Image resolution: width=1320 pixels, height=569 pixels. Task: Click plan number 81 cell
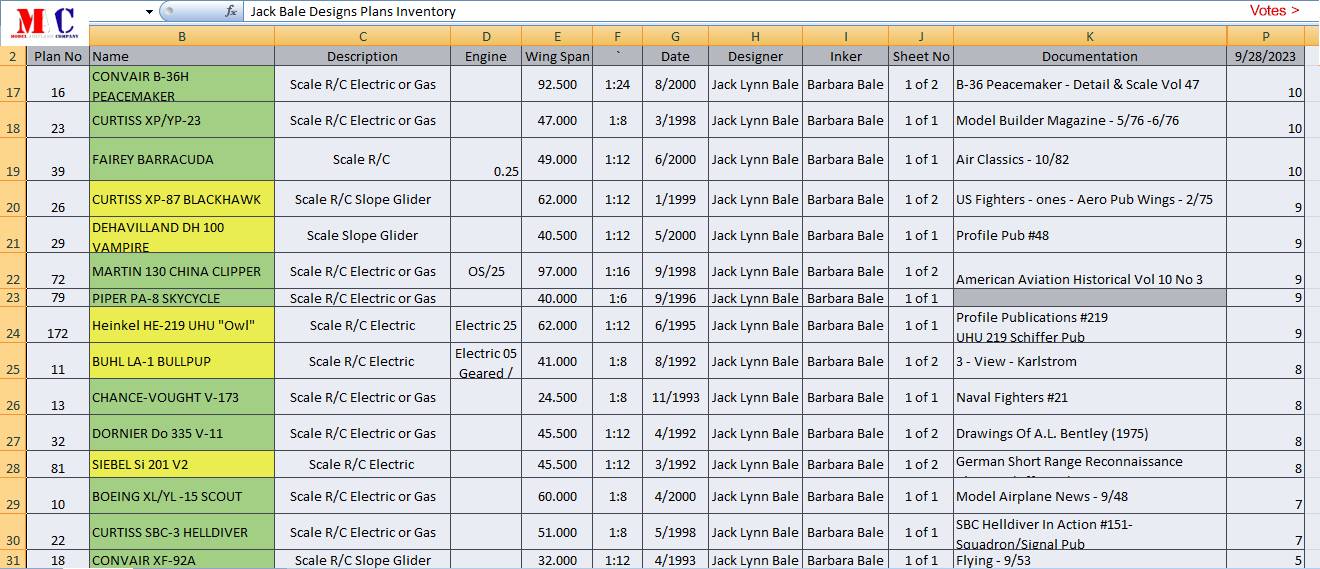[58, 464]
